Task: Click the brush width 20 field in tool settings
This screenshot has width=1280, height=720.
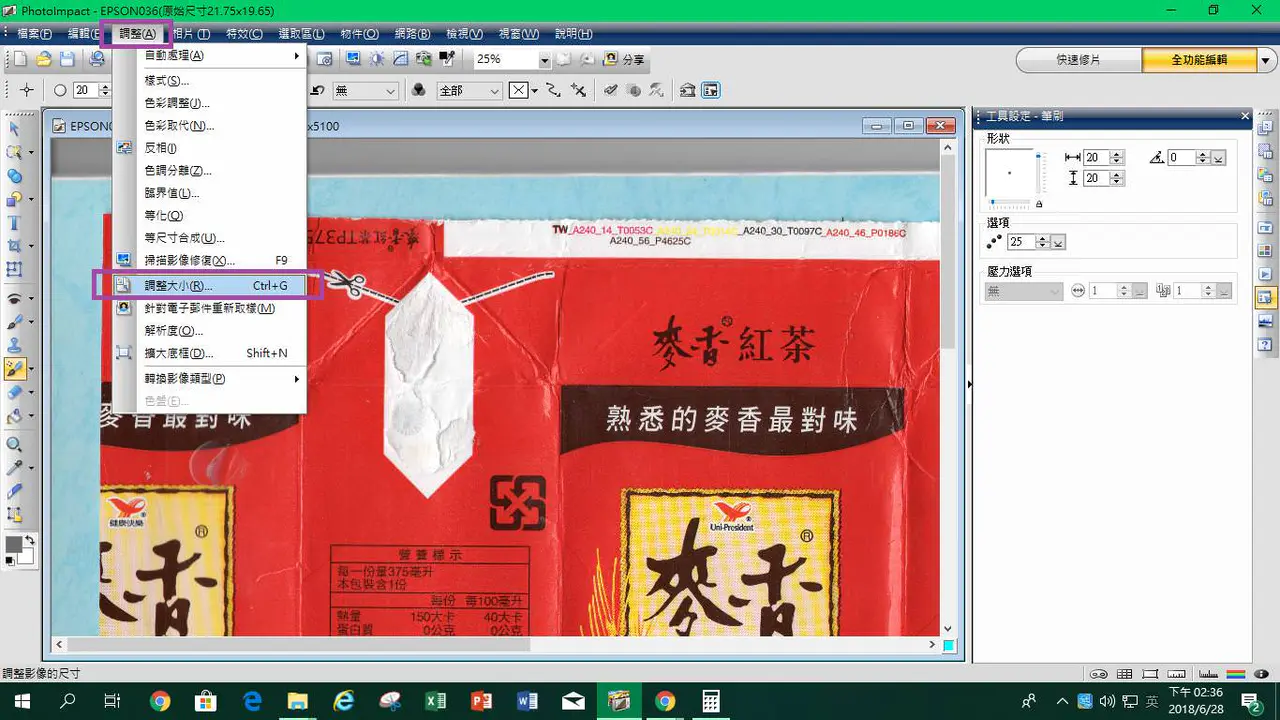Action: pos(1097,158)
